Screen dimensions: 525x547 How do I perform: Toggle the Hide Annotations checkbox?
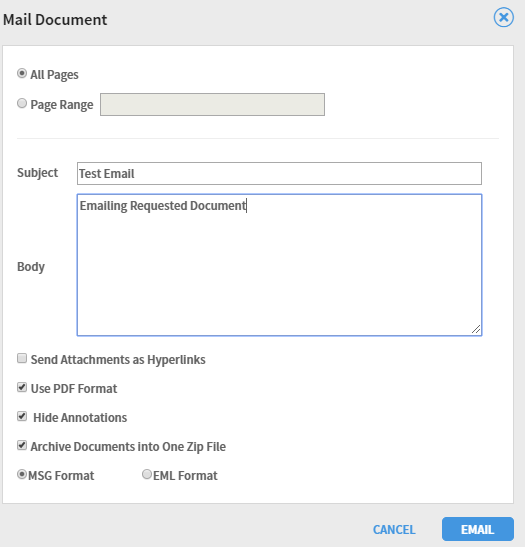point(22,416)
